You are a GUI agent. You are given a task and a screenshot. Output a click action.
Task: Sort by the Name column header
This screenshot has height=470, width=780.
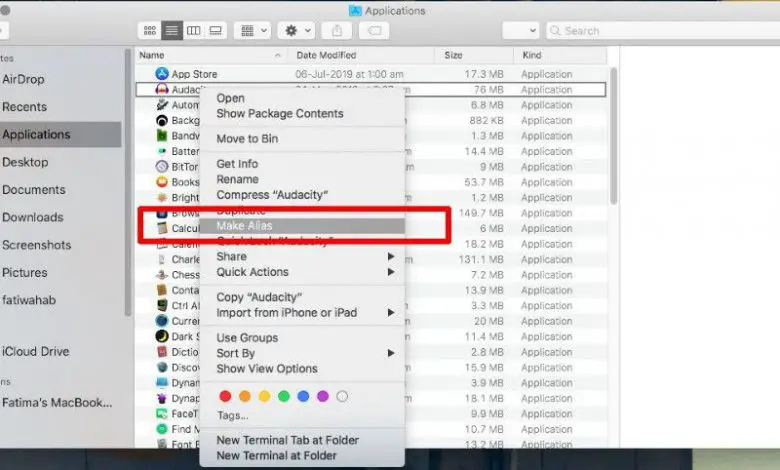click(210, 55)
